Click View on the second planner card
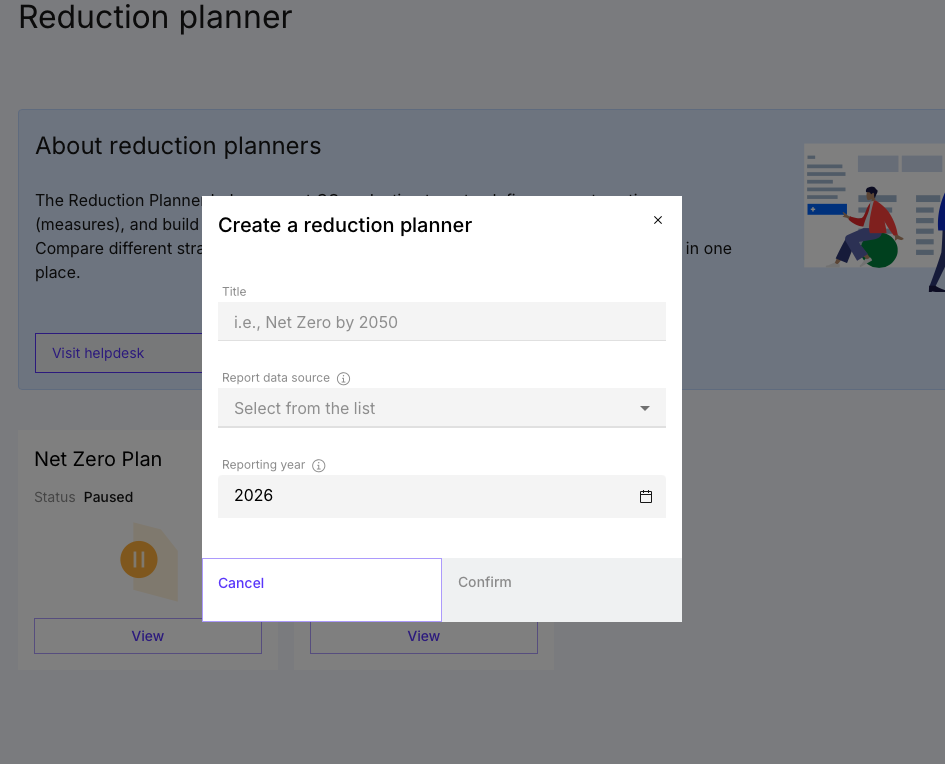The height and width of the screenshot is (764, 945). (424, 636)
